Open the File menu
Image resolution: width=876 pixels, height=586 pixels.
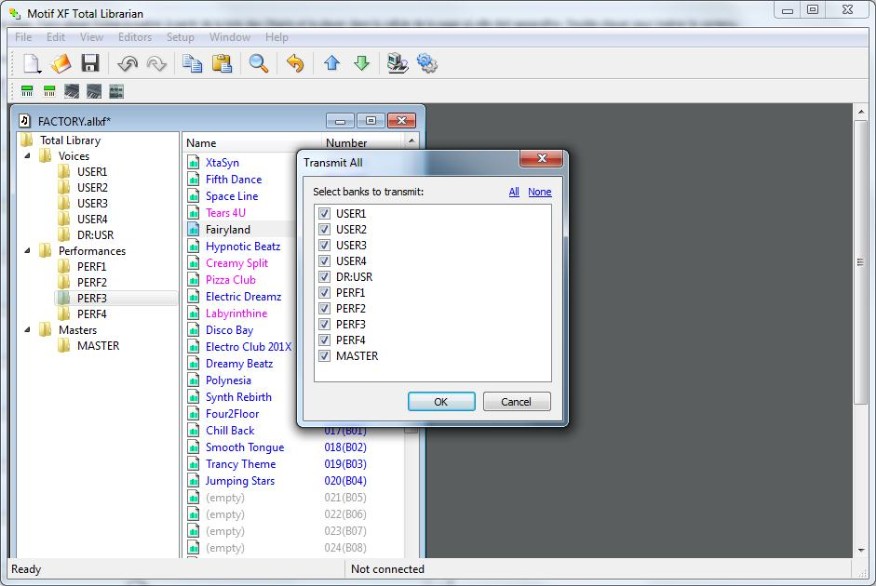23,37
